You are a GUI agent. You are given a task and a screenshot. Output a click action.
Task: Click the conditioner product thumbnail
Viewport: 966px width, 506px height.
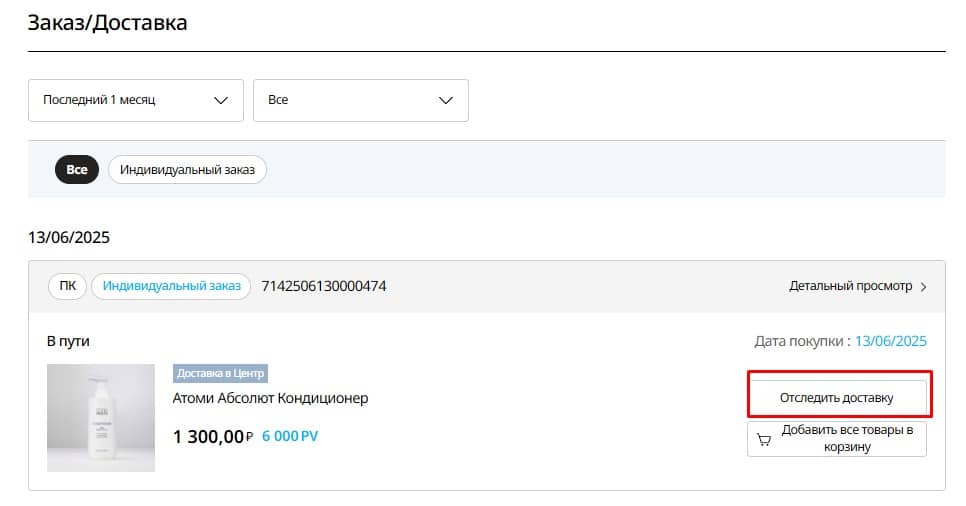[101, 418]
